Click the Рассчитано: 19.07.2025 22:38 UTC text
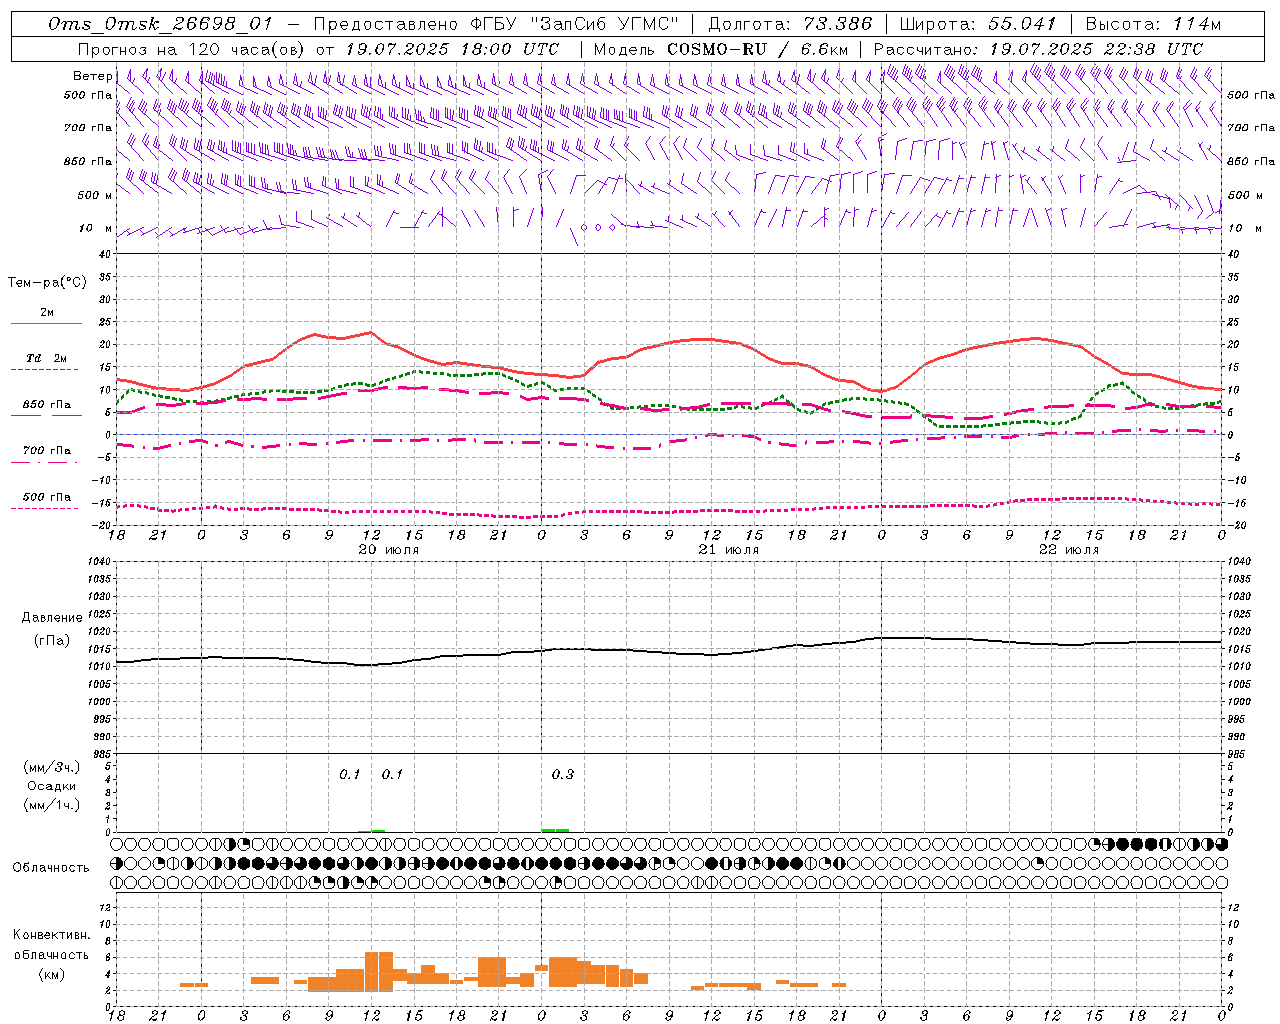 [x=1037, y=49]
